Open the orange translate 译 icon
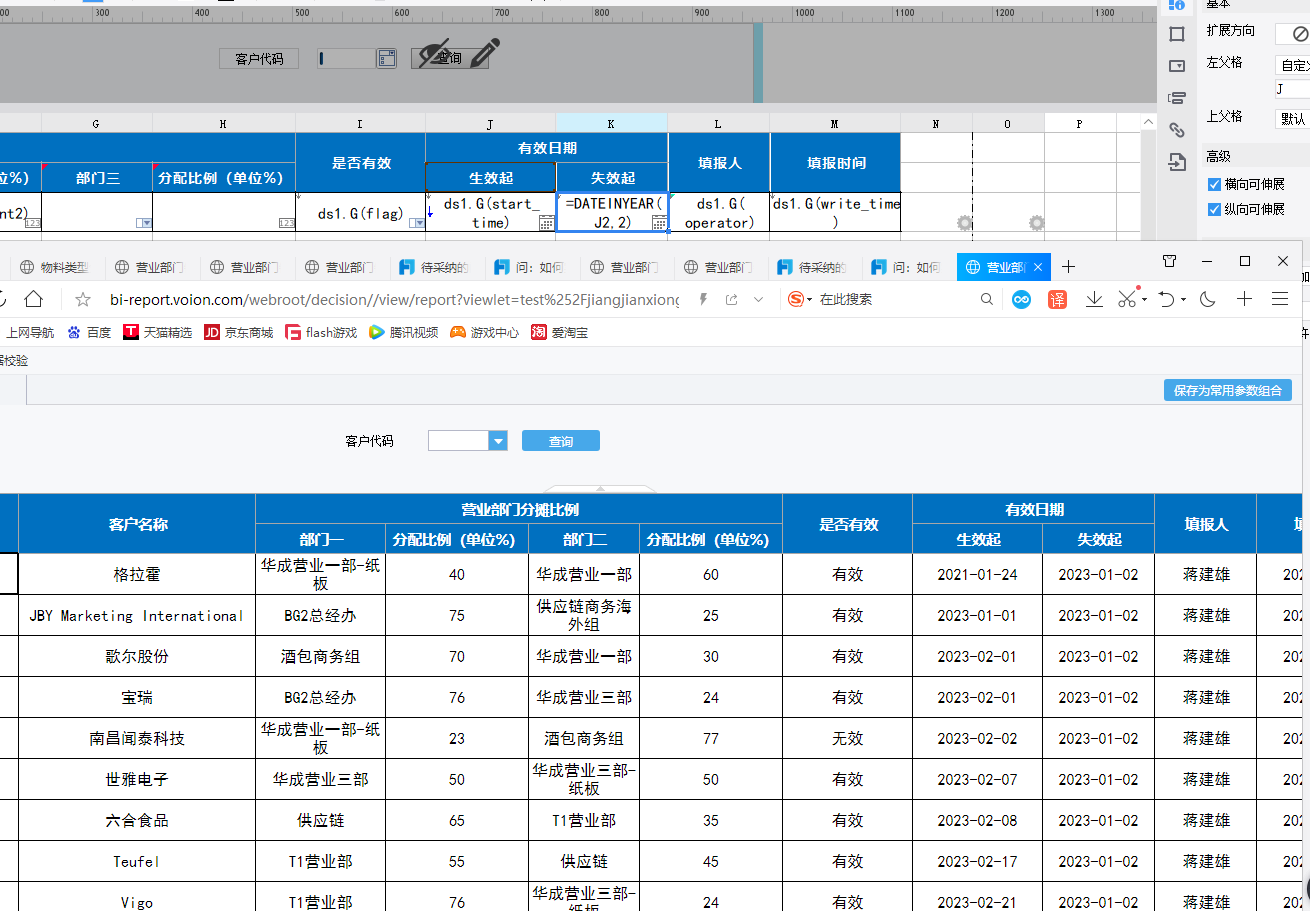The image size is (1310, 911). 1057,299
